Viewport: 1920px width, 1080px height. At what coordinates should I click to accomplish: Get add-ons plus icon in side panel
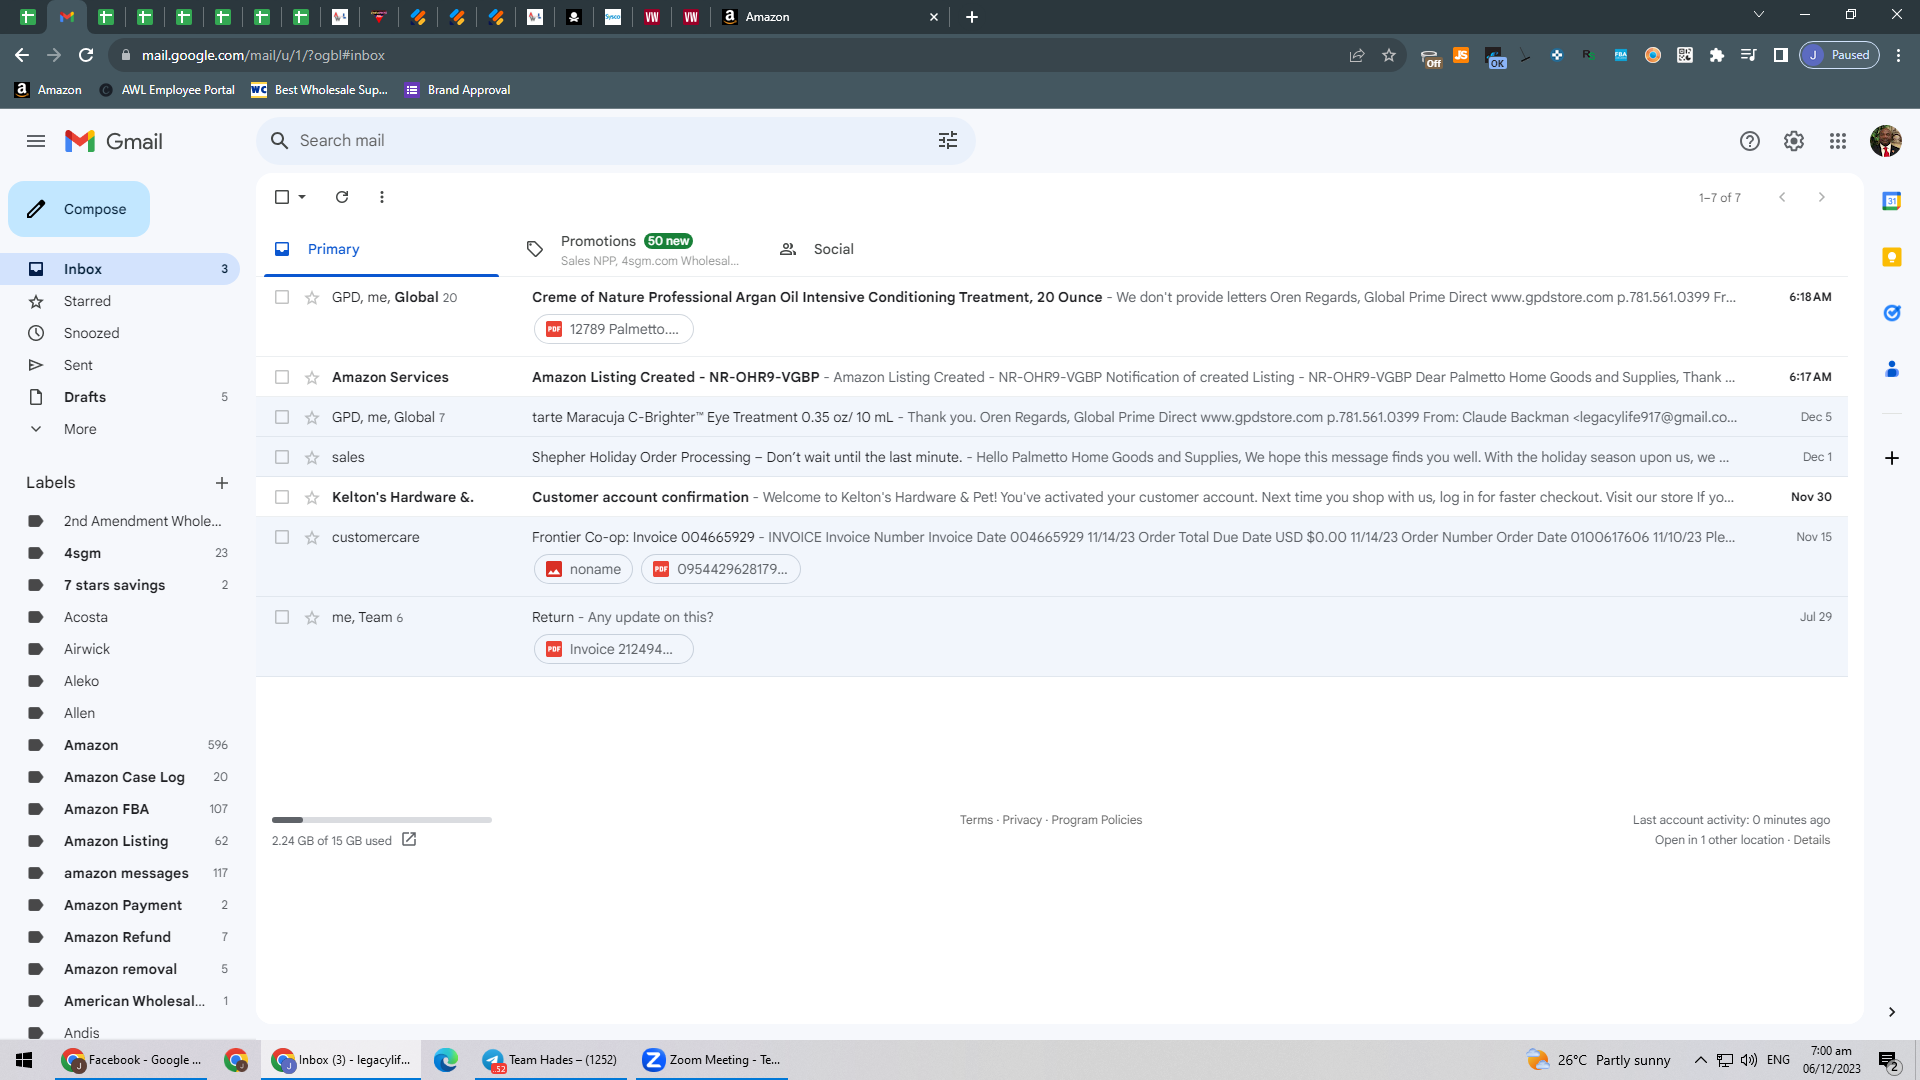coord(1892,458)
